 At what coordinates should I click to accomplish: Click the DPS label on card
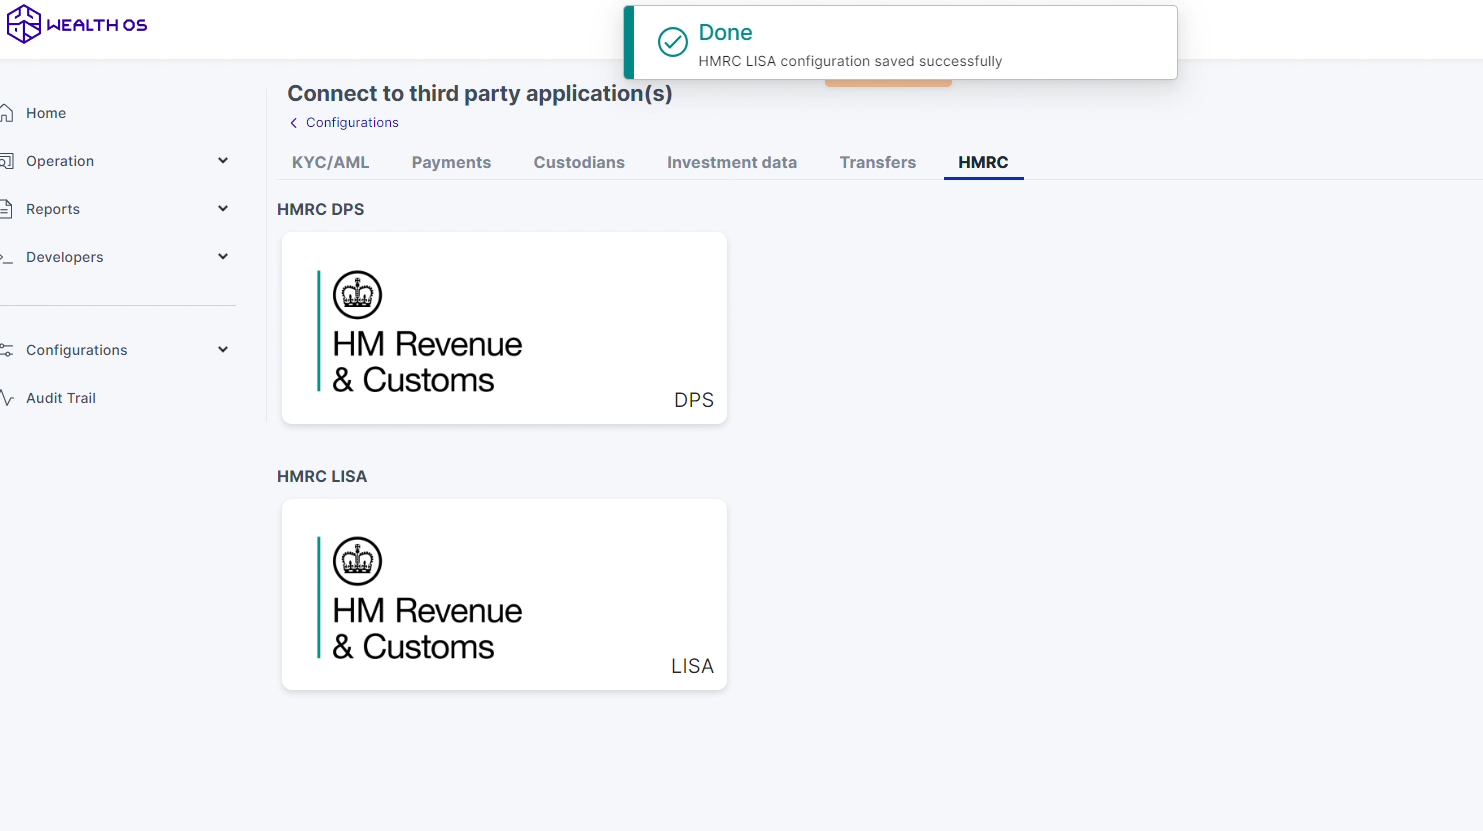pyautogui.click(x=694, y=400)
